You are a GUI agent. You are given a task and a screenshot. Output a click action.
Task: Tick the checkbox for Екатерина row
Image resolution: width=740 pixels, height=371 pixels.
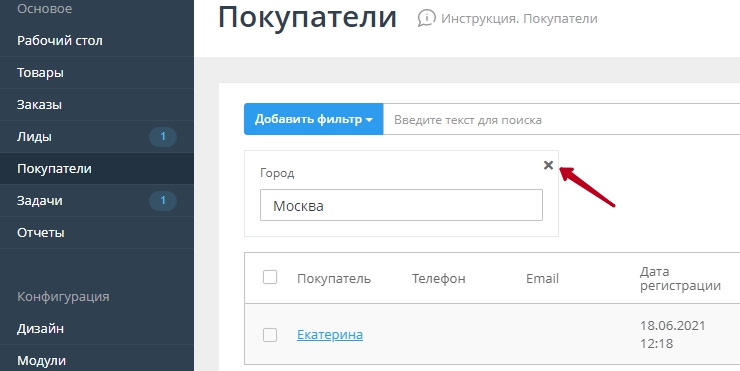[x=270, y=335]
